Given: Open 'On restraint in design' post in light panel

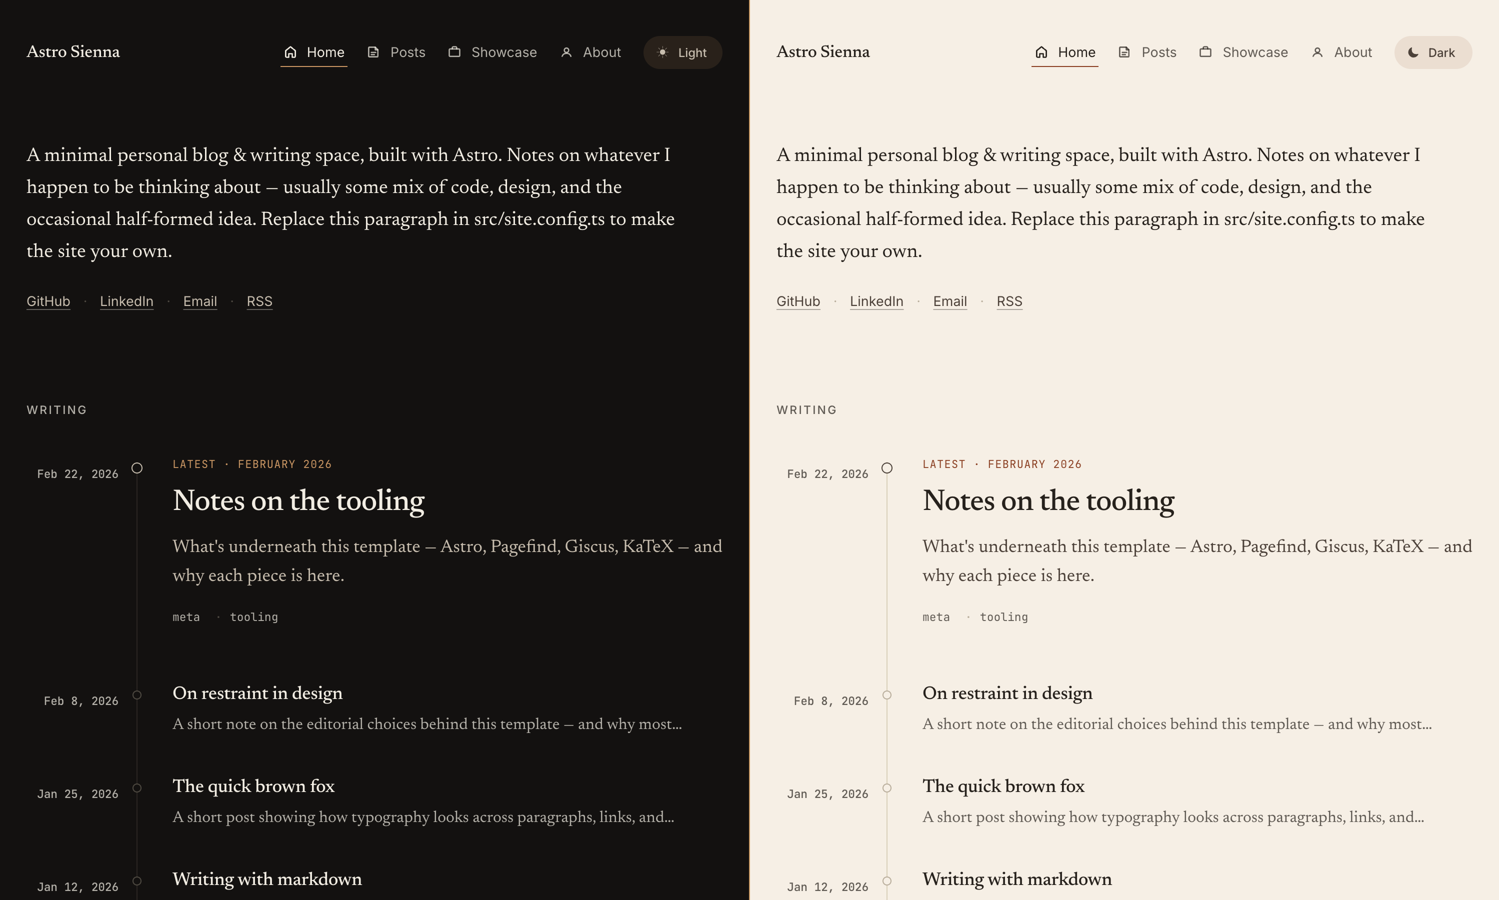Looking at the screenshot, I should (1007, 694).
